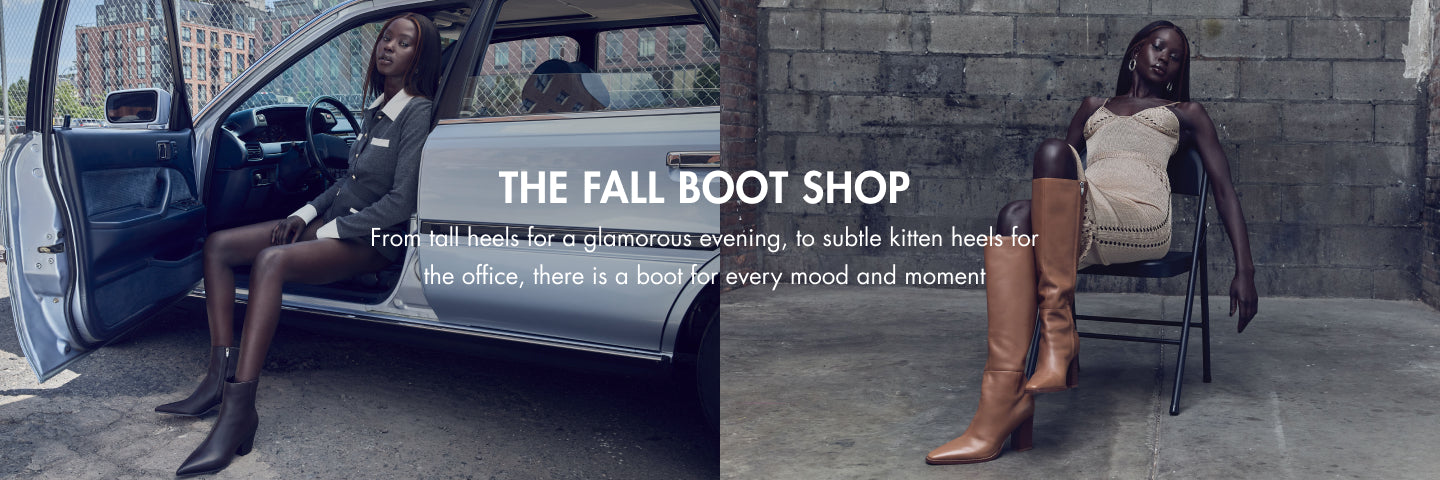
Task: Click the car steering wheel
Action: [x=329, y=135]
